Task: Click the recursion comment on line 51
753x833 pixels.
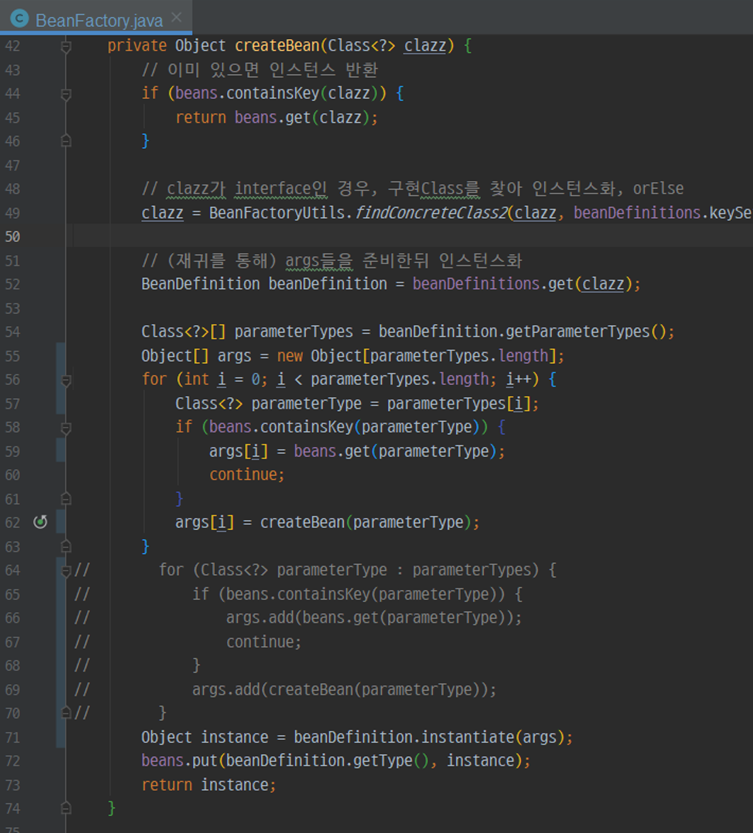Action: point(332,260)
